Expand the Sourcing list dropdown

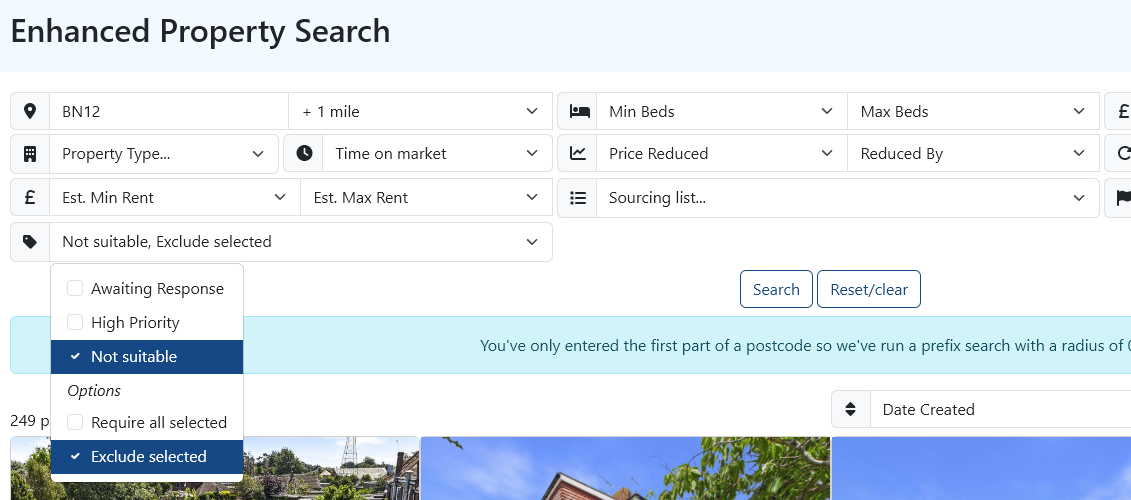coord(848,198)
